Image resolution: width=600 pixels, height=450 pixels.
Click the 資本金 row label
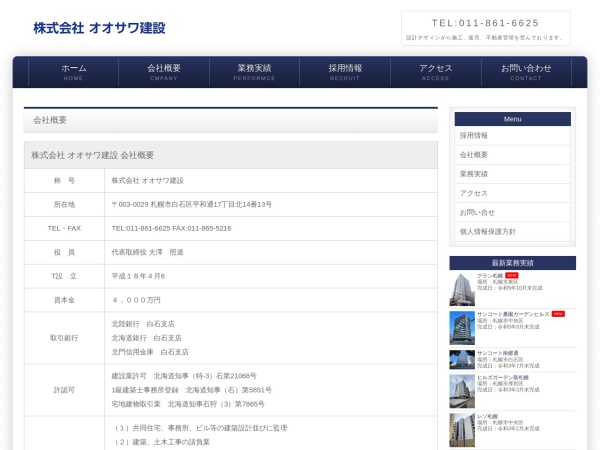(x=64, y=300)
